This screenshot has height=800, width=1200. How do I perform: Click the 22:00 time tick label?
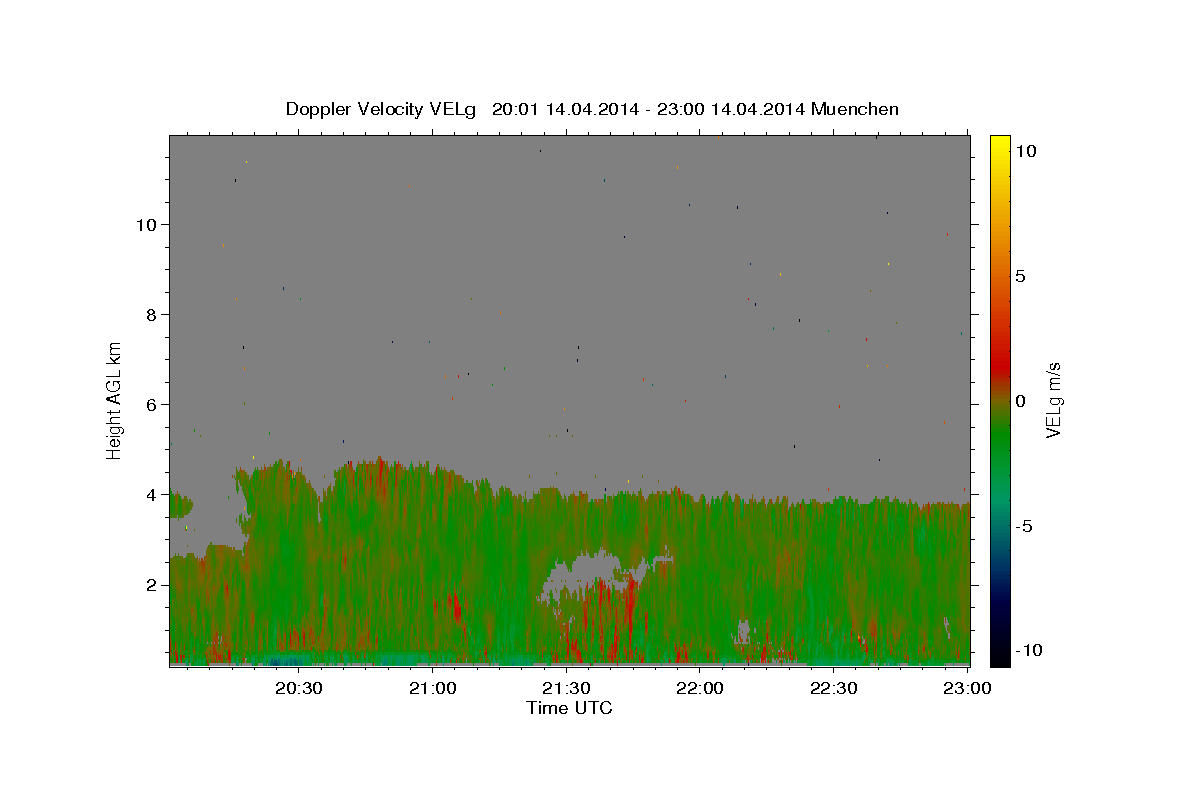(700, 688)
